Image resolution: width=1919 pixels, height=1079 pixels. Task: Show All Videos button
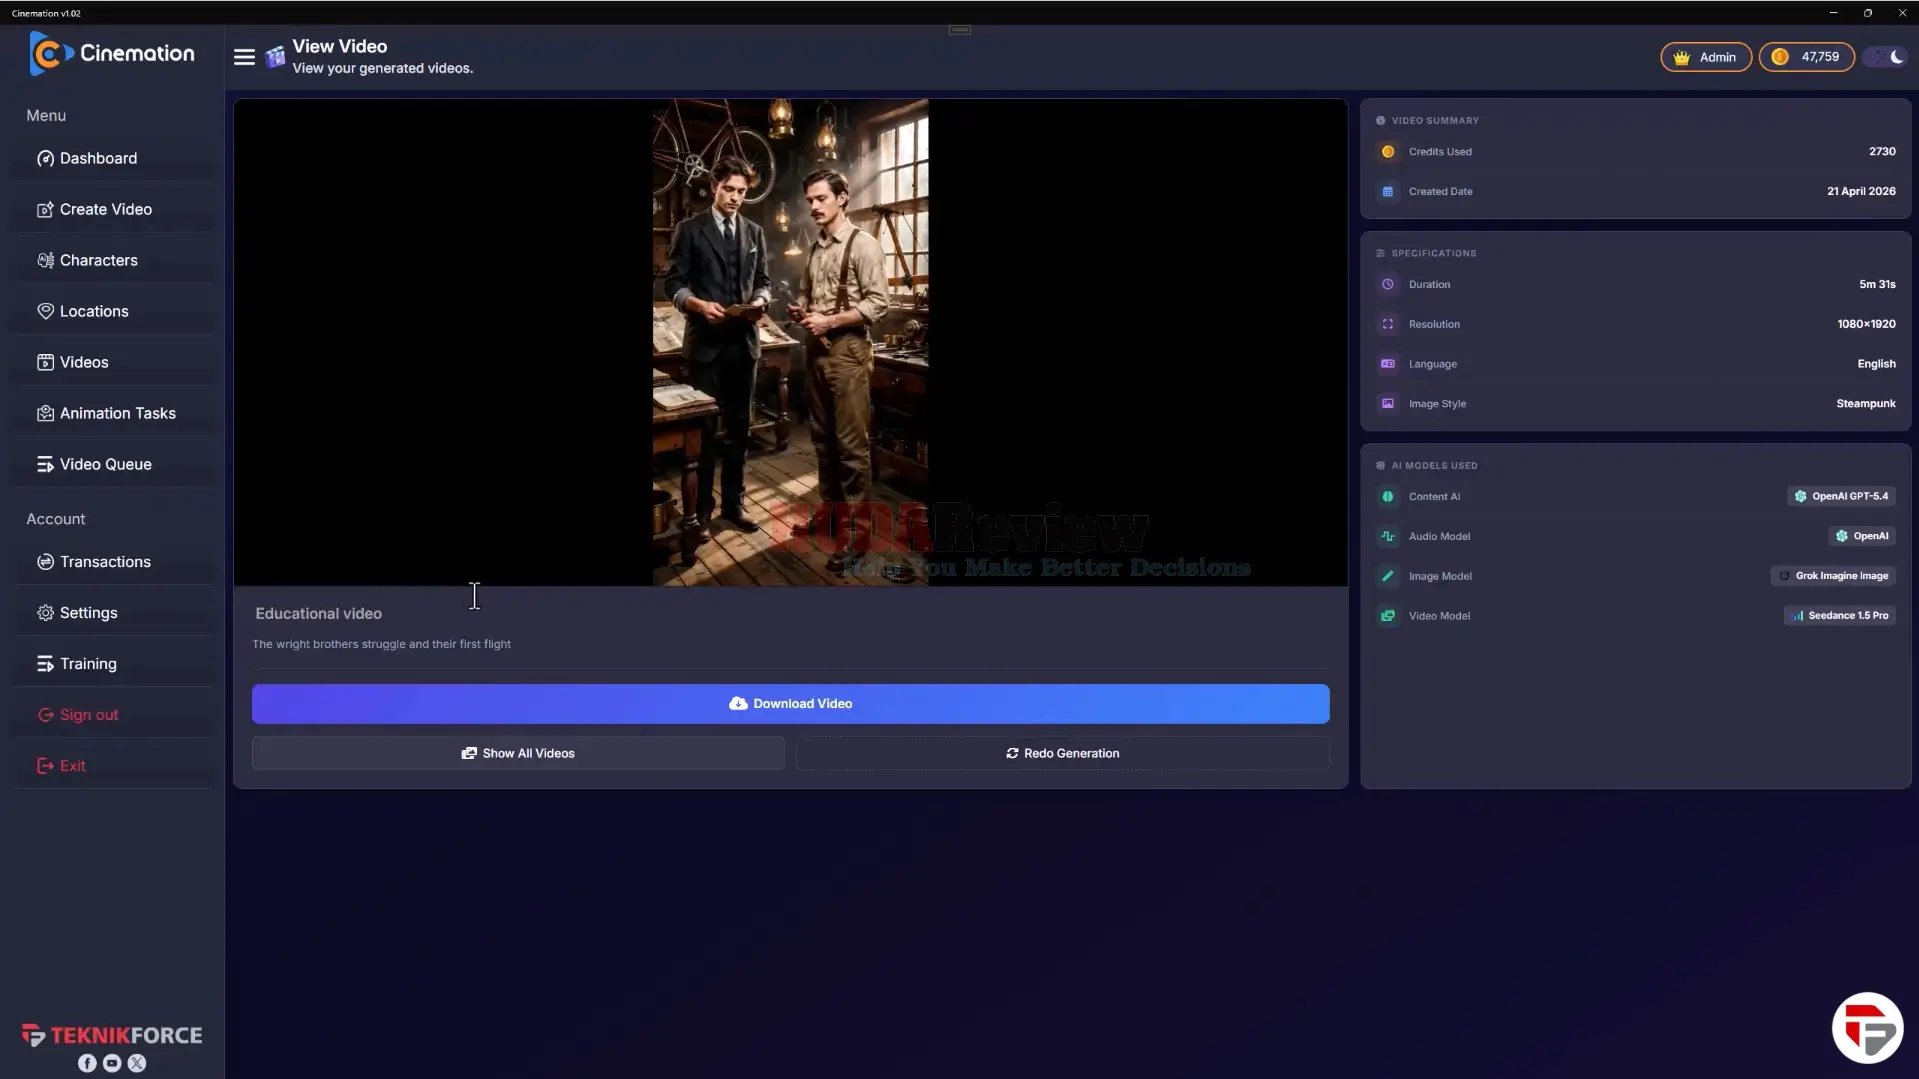[x=518, y=753]
